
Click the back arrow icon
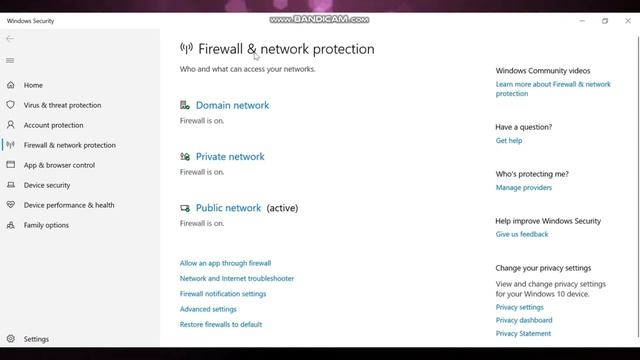10,39
